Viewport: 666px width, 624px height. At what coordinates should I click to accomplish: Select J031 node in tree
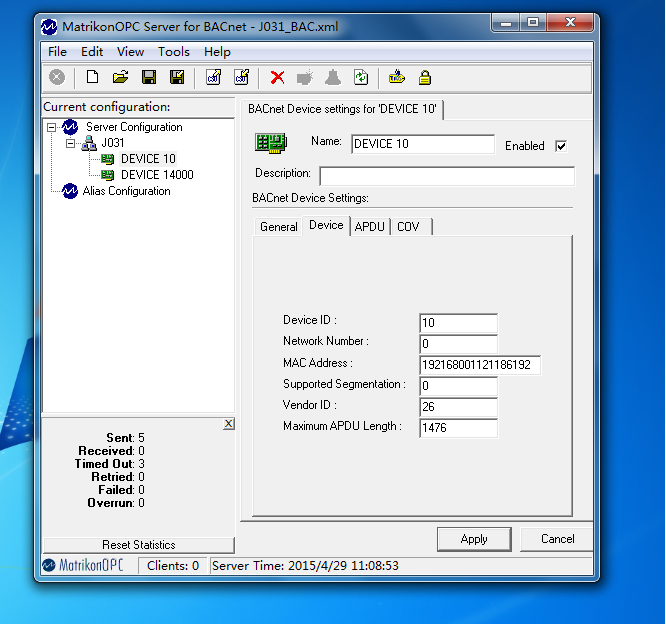(113, 143)
